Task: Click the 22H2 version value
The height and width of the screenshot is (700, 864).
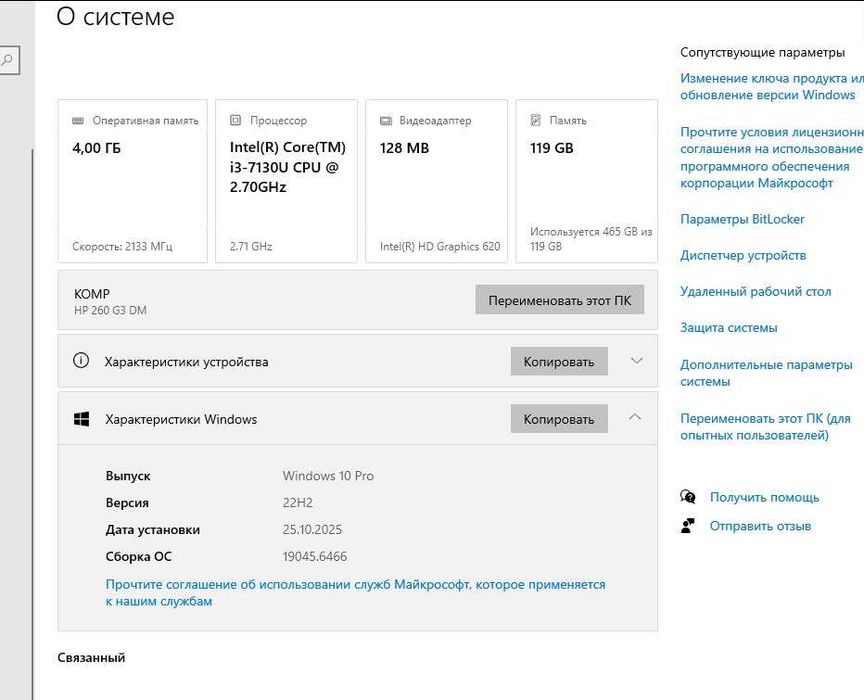Action: pyautogui.click(x=298, y=503)
